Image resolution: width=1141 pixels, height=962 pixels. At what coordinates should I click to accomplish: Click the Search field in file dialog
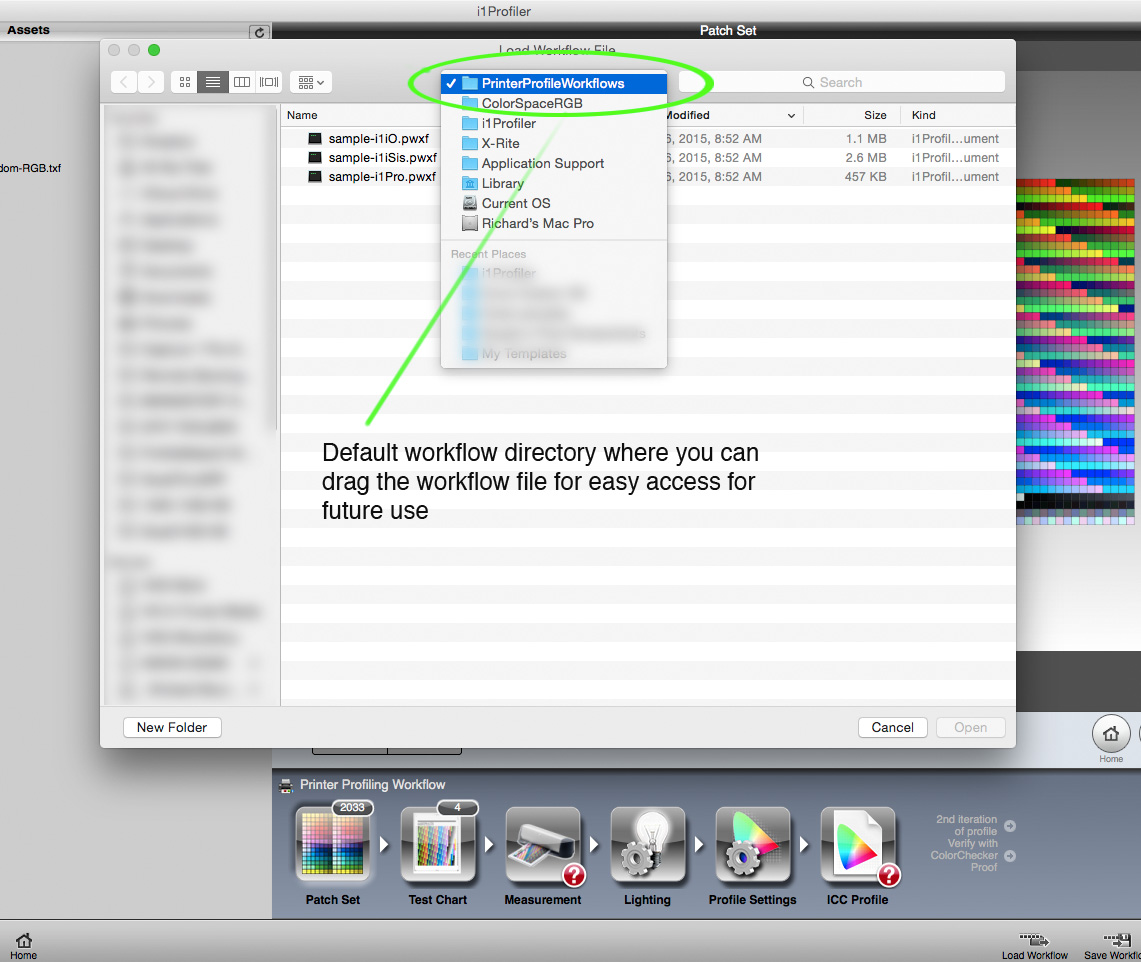tap(842, 82)
